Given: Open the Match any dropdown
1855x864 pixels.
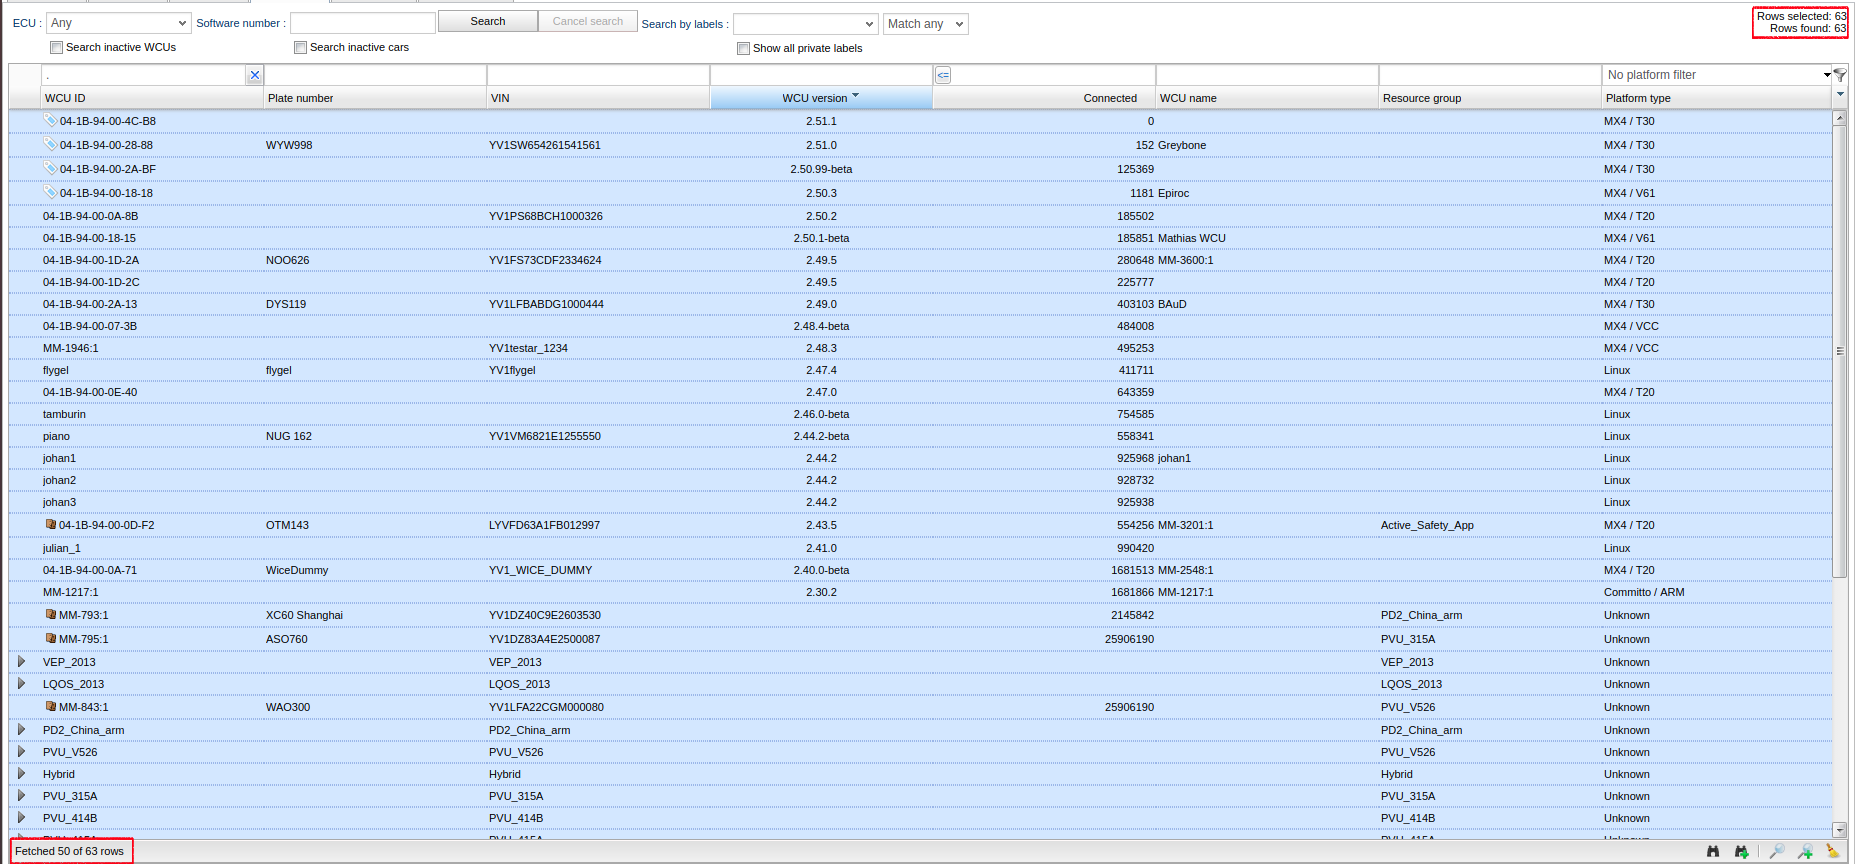Looking at the screenshot, I should point(925,24).
